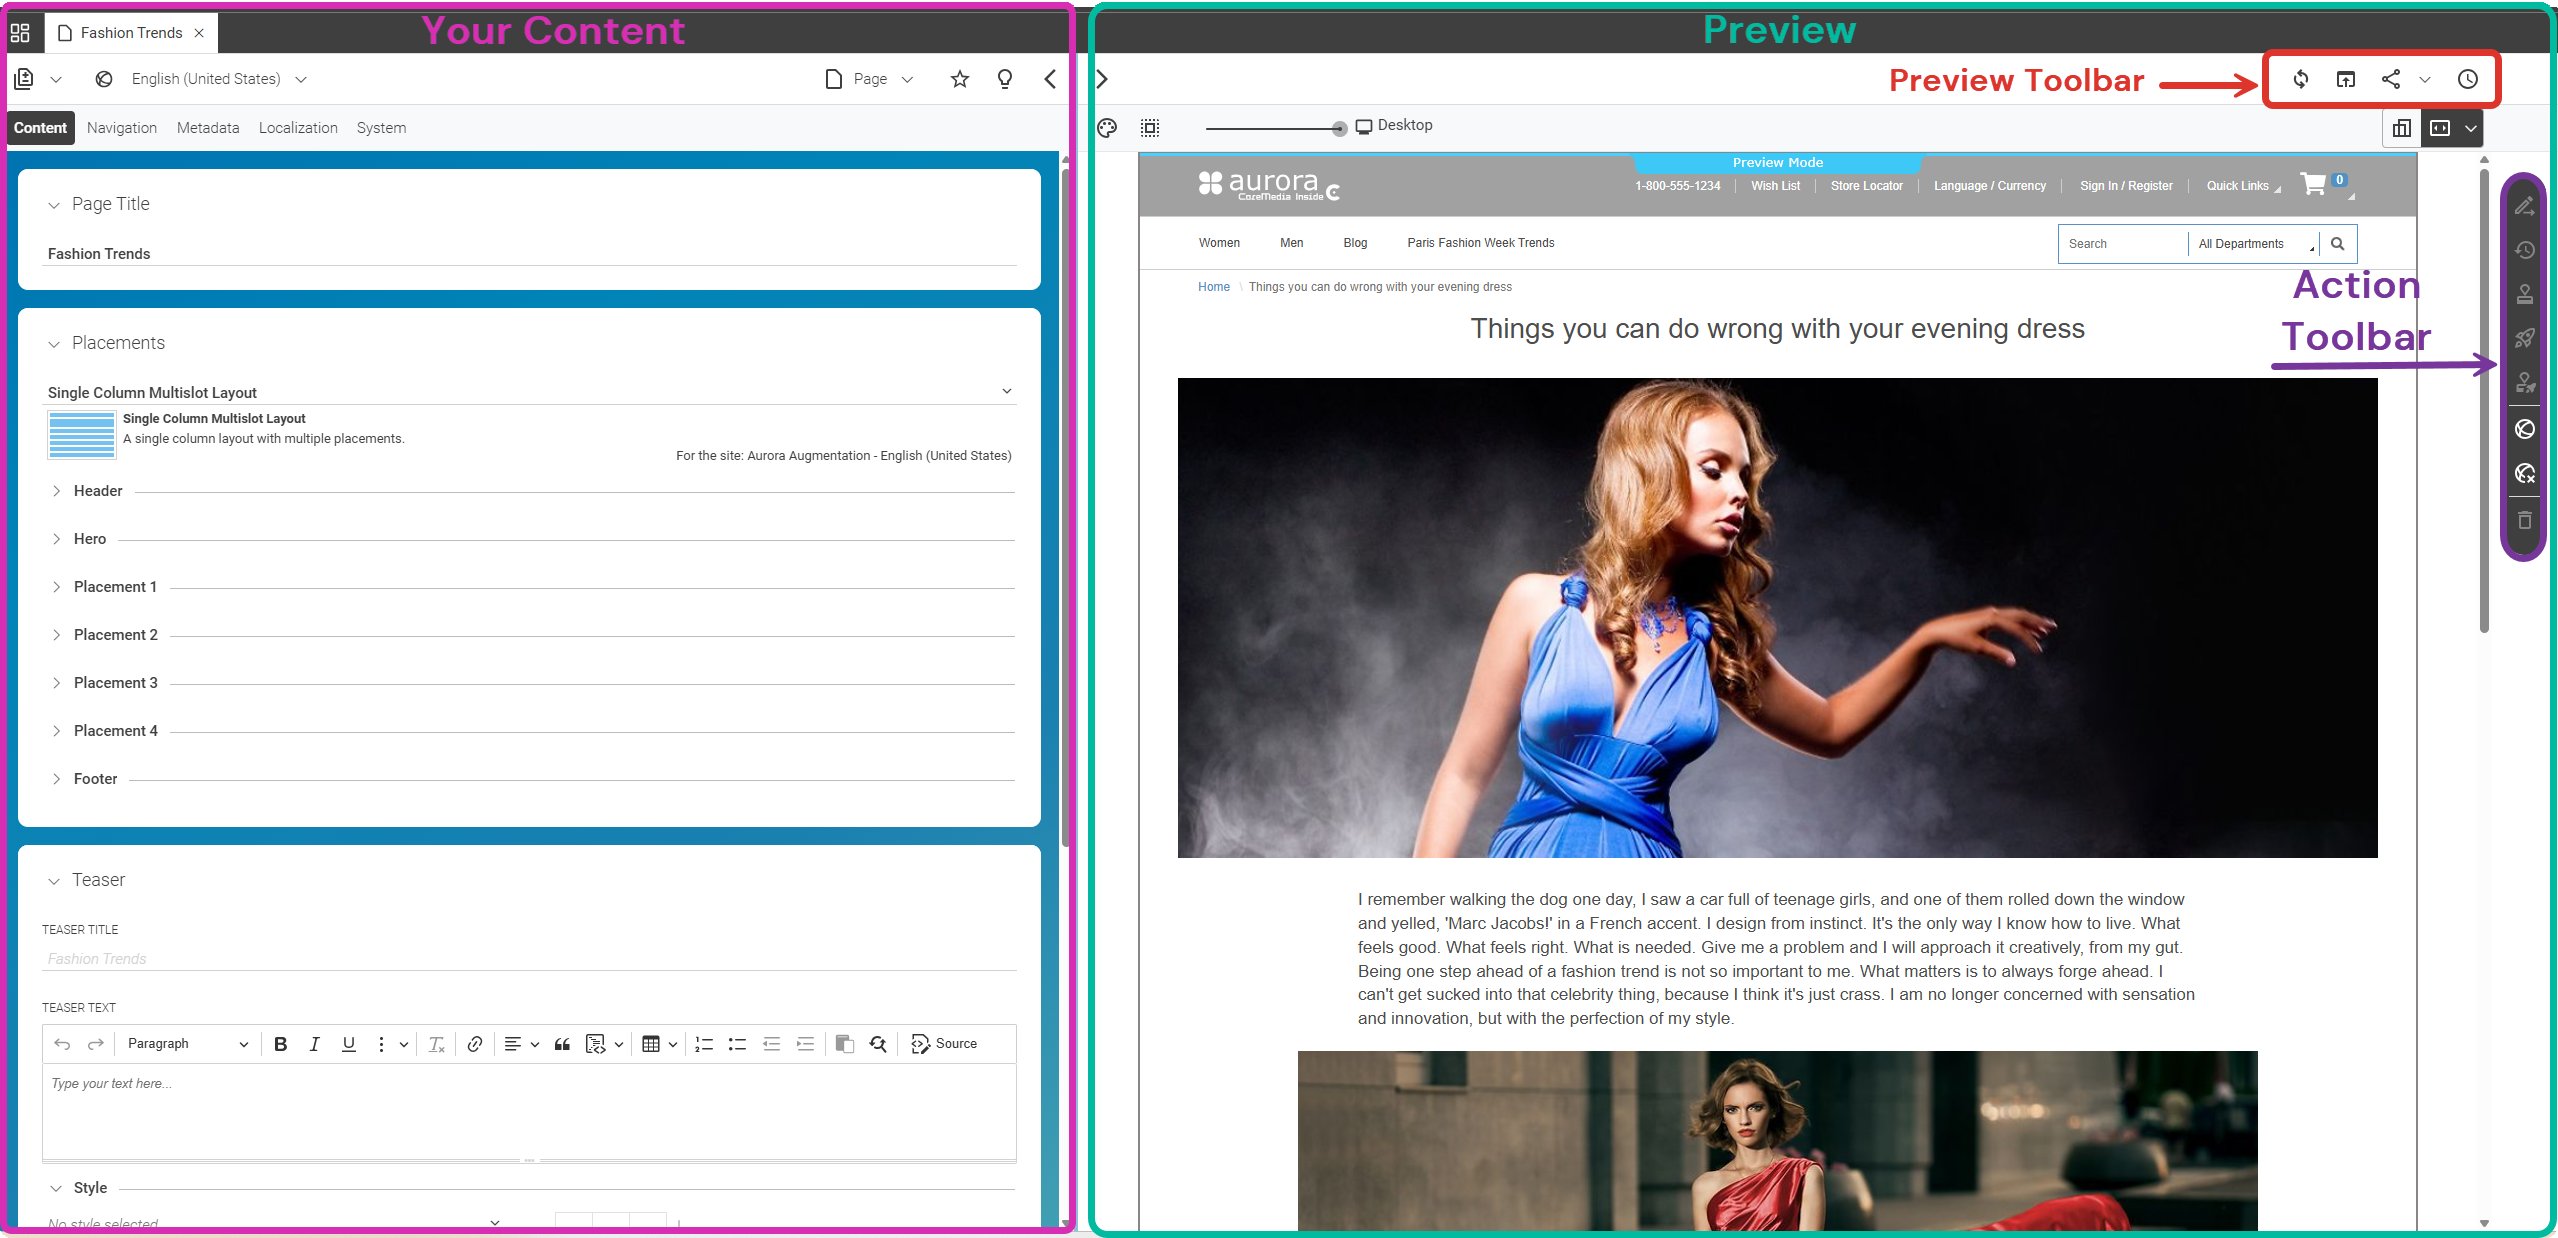Screen dimensions: 2558x1238
Task: Click the preview reload icon
Action: (x=2301, y=79)
